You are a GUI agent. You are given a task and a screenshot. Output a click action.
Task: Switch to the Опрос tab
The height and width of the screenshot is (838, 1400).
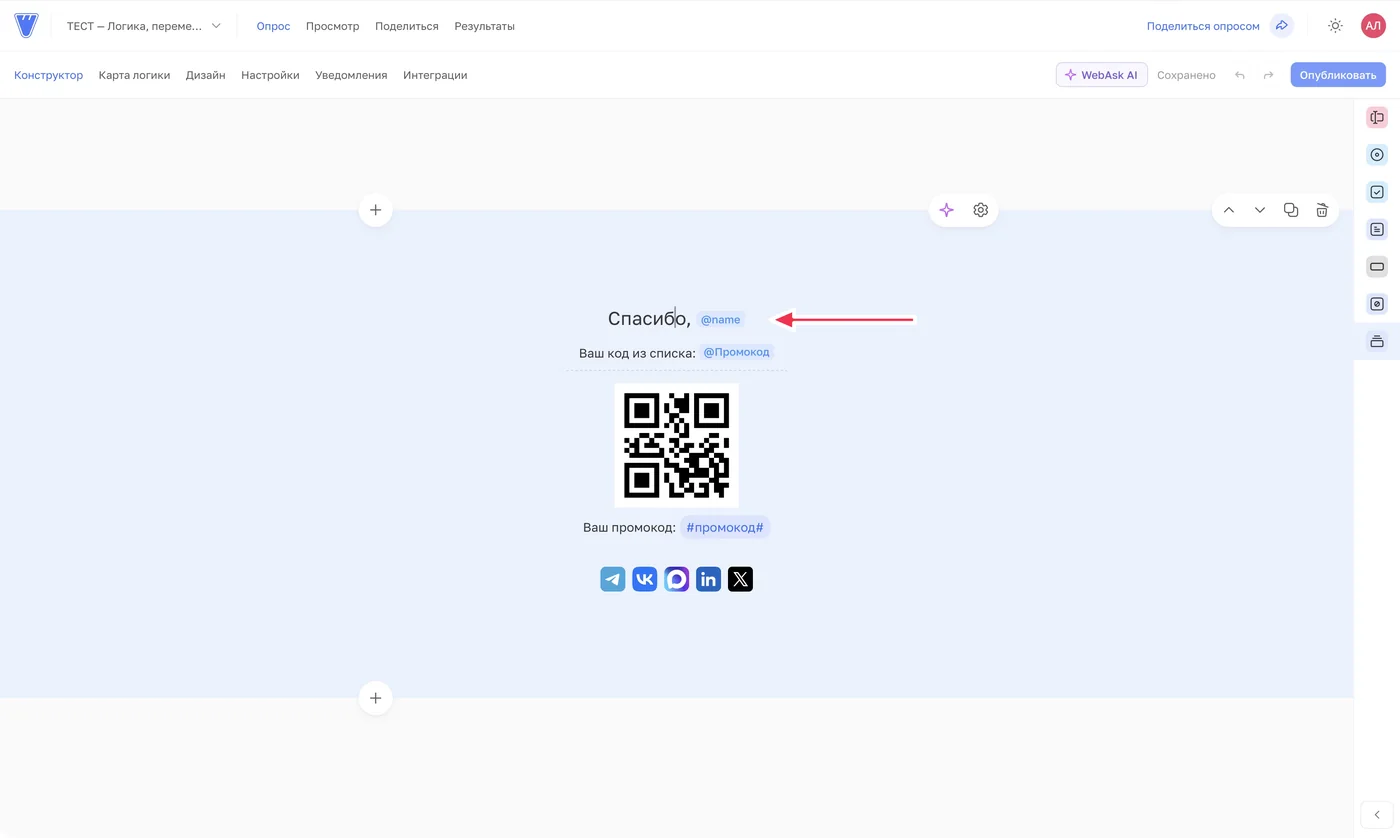point(273,26)
